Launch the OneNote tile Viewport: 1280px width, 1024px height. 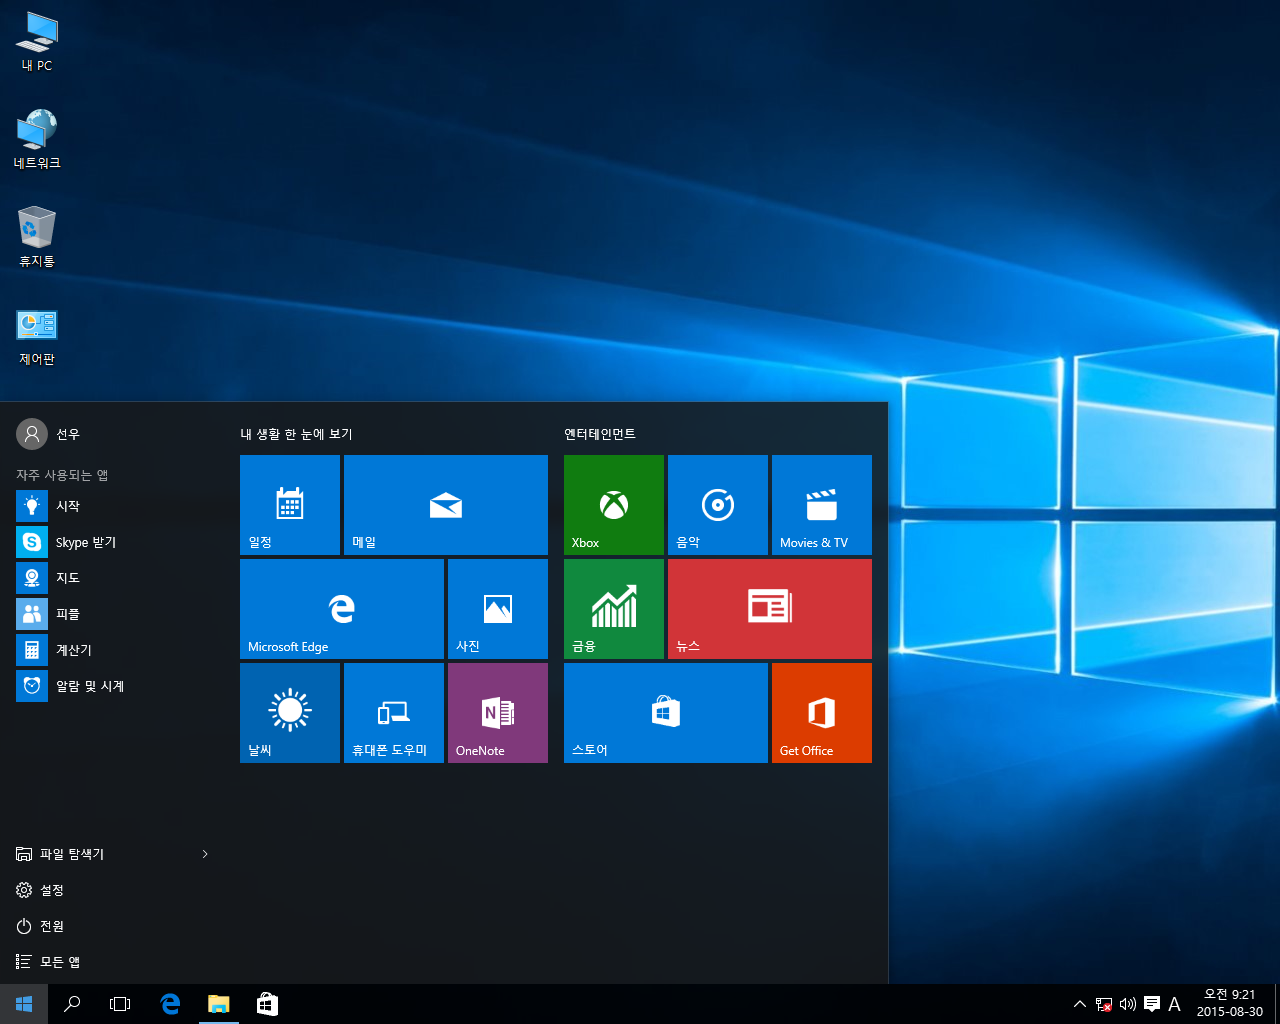point(498,713)
